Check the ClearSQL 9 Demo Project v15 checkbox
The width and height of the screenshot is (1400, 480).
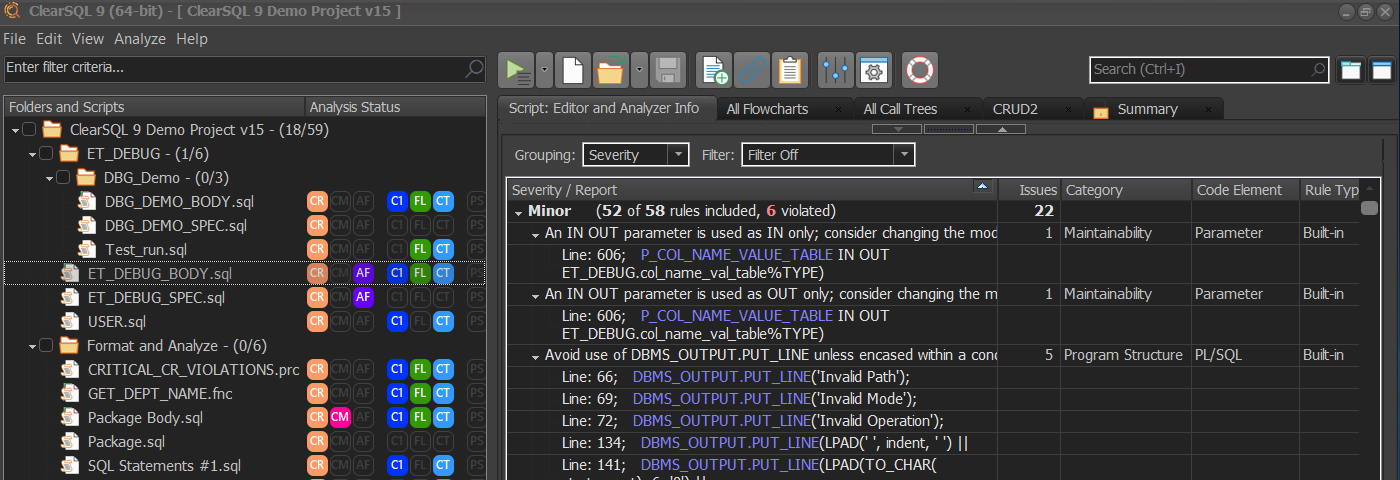[29, 130]
